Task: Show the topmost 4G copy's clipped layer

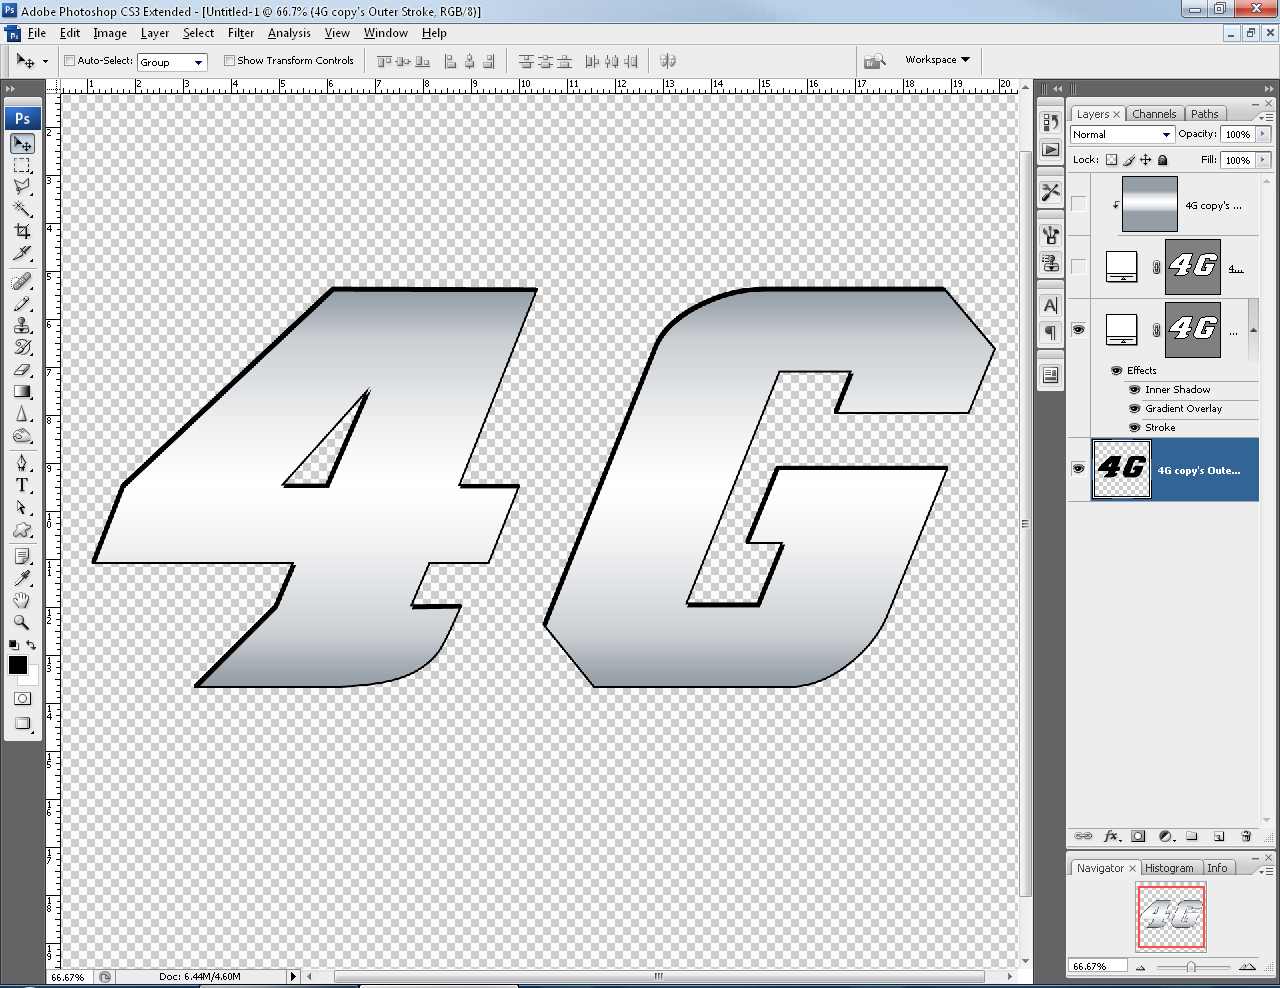Action: (1078, 204)
